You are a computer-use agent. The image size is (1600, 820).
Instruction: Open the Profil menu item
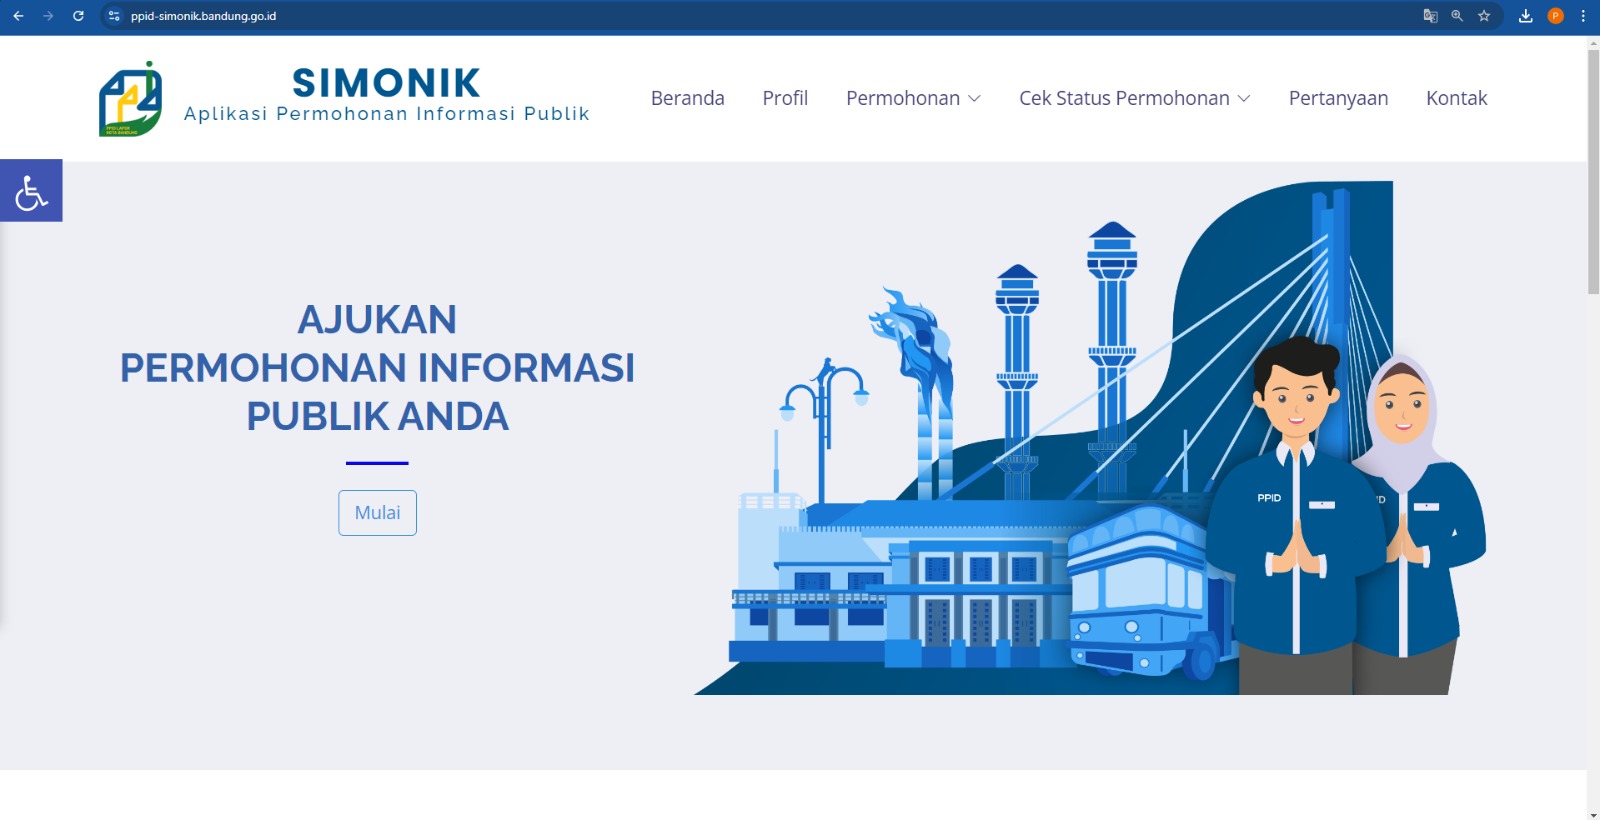point(785,98)
